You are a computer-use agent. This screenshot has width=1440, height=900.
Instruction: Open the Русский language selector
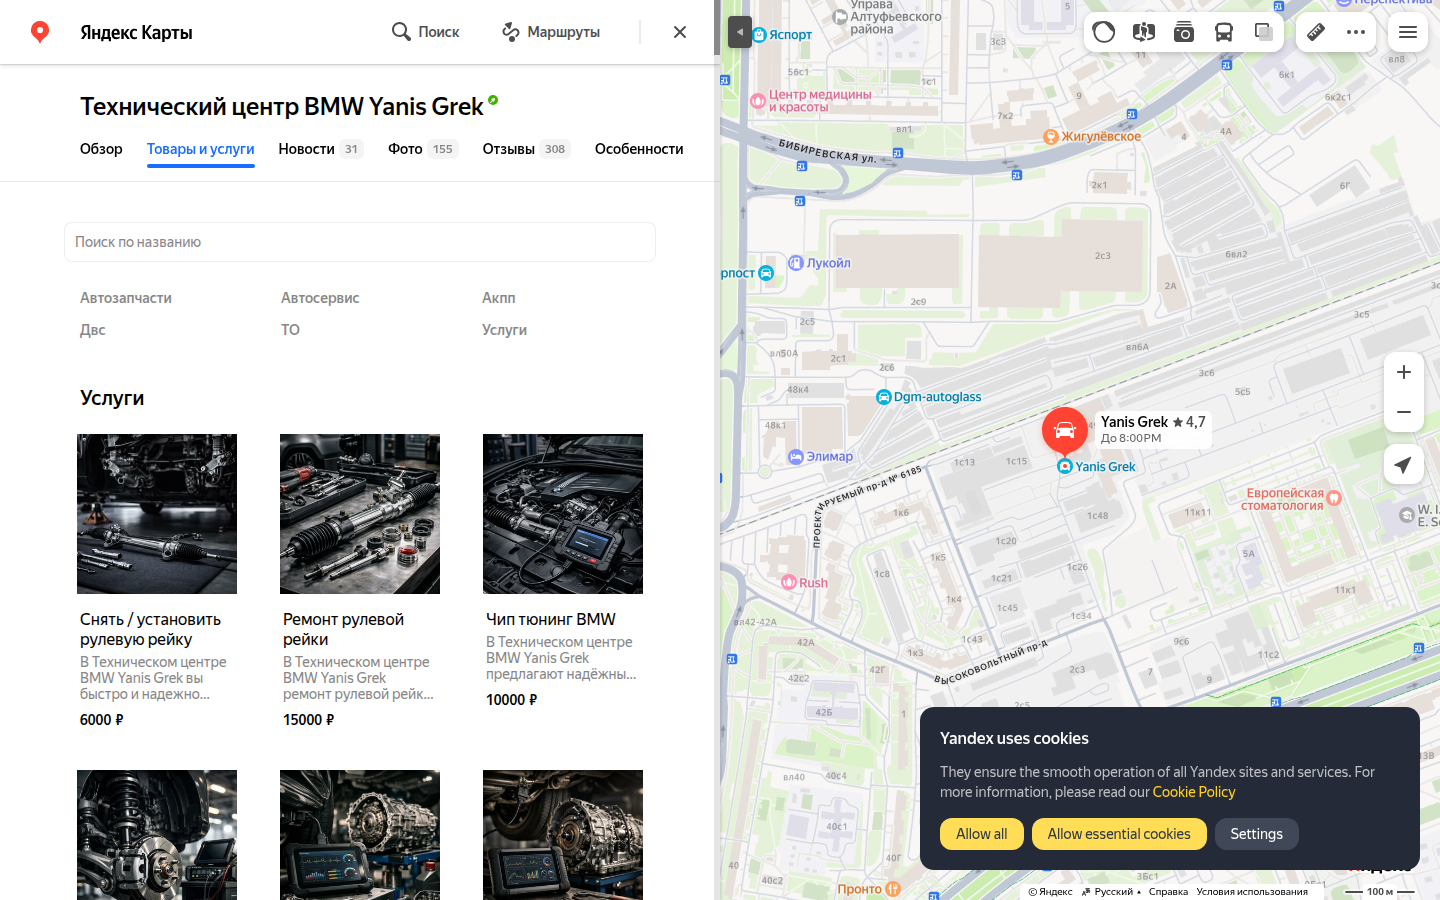(1111, 892)
